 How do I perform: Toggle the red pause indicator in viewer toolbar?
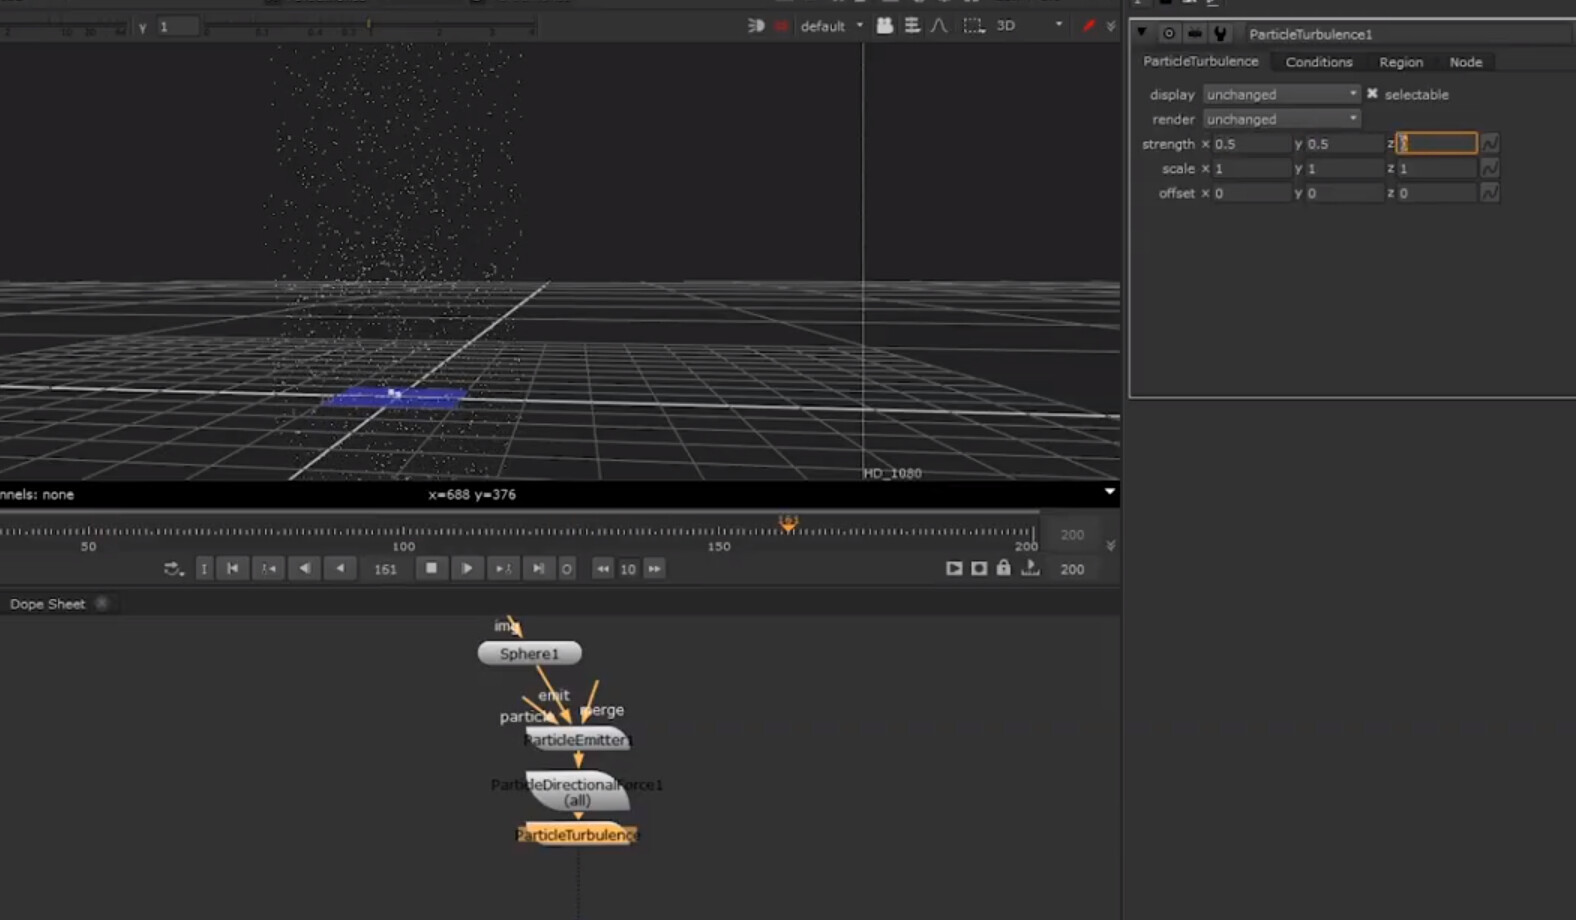(782, 25)
